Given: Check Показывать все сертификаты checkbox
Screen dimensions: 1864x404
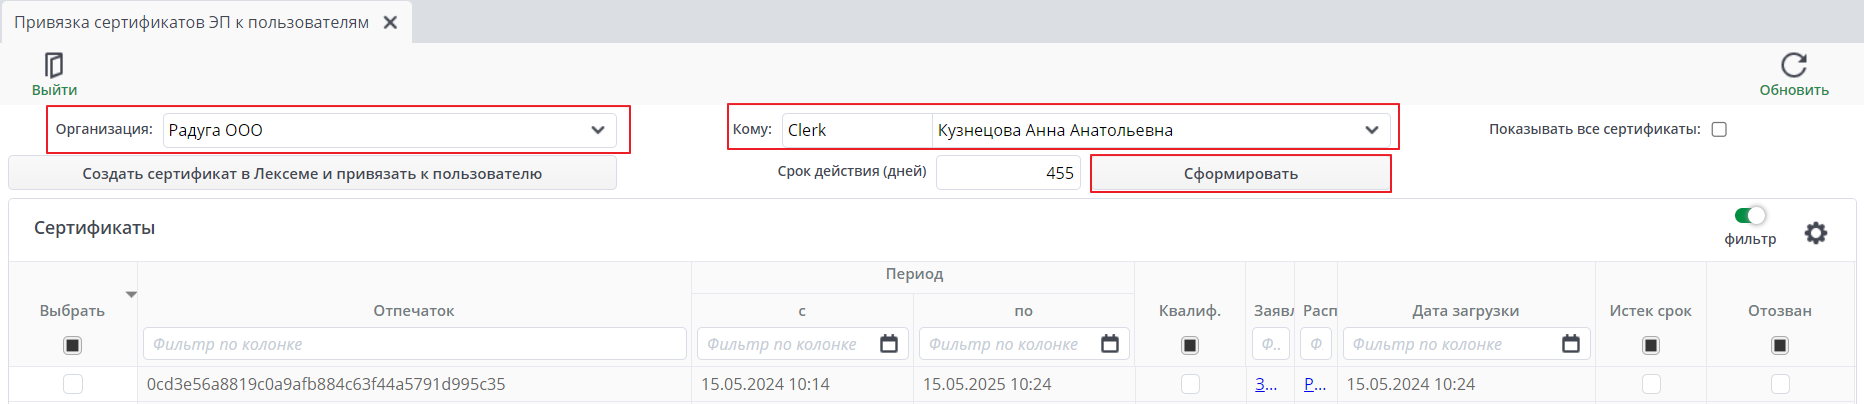Looking at the screenshot, I should click(x=1719, y=129).
